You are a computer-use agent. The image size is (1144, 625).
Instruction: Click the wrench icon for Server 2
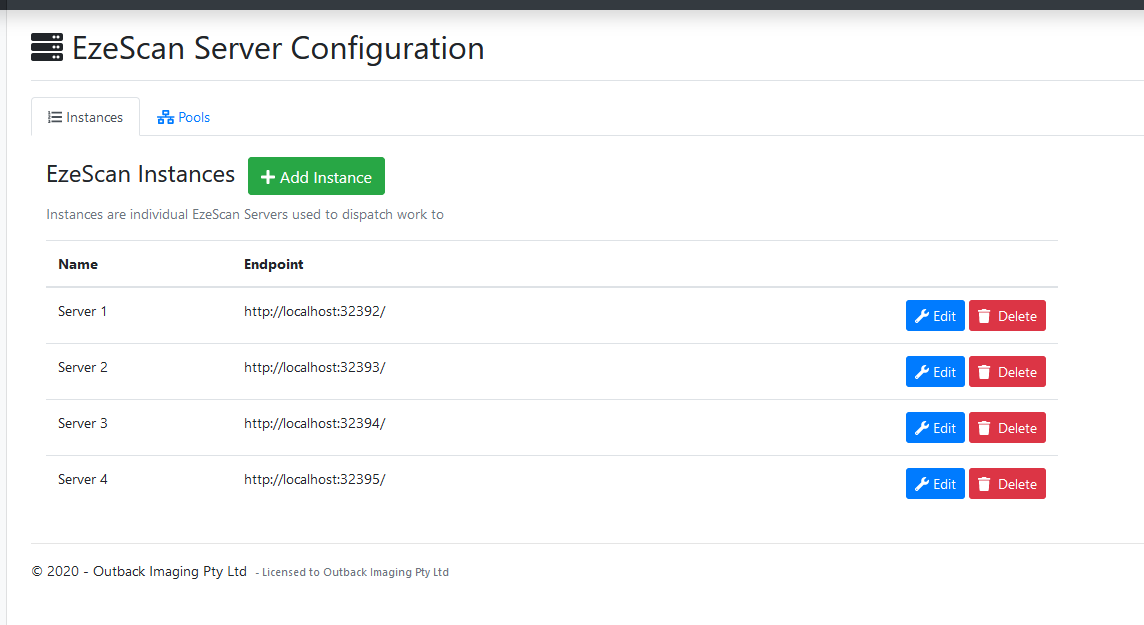922,372
